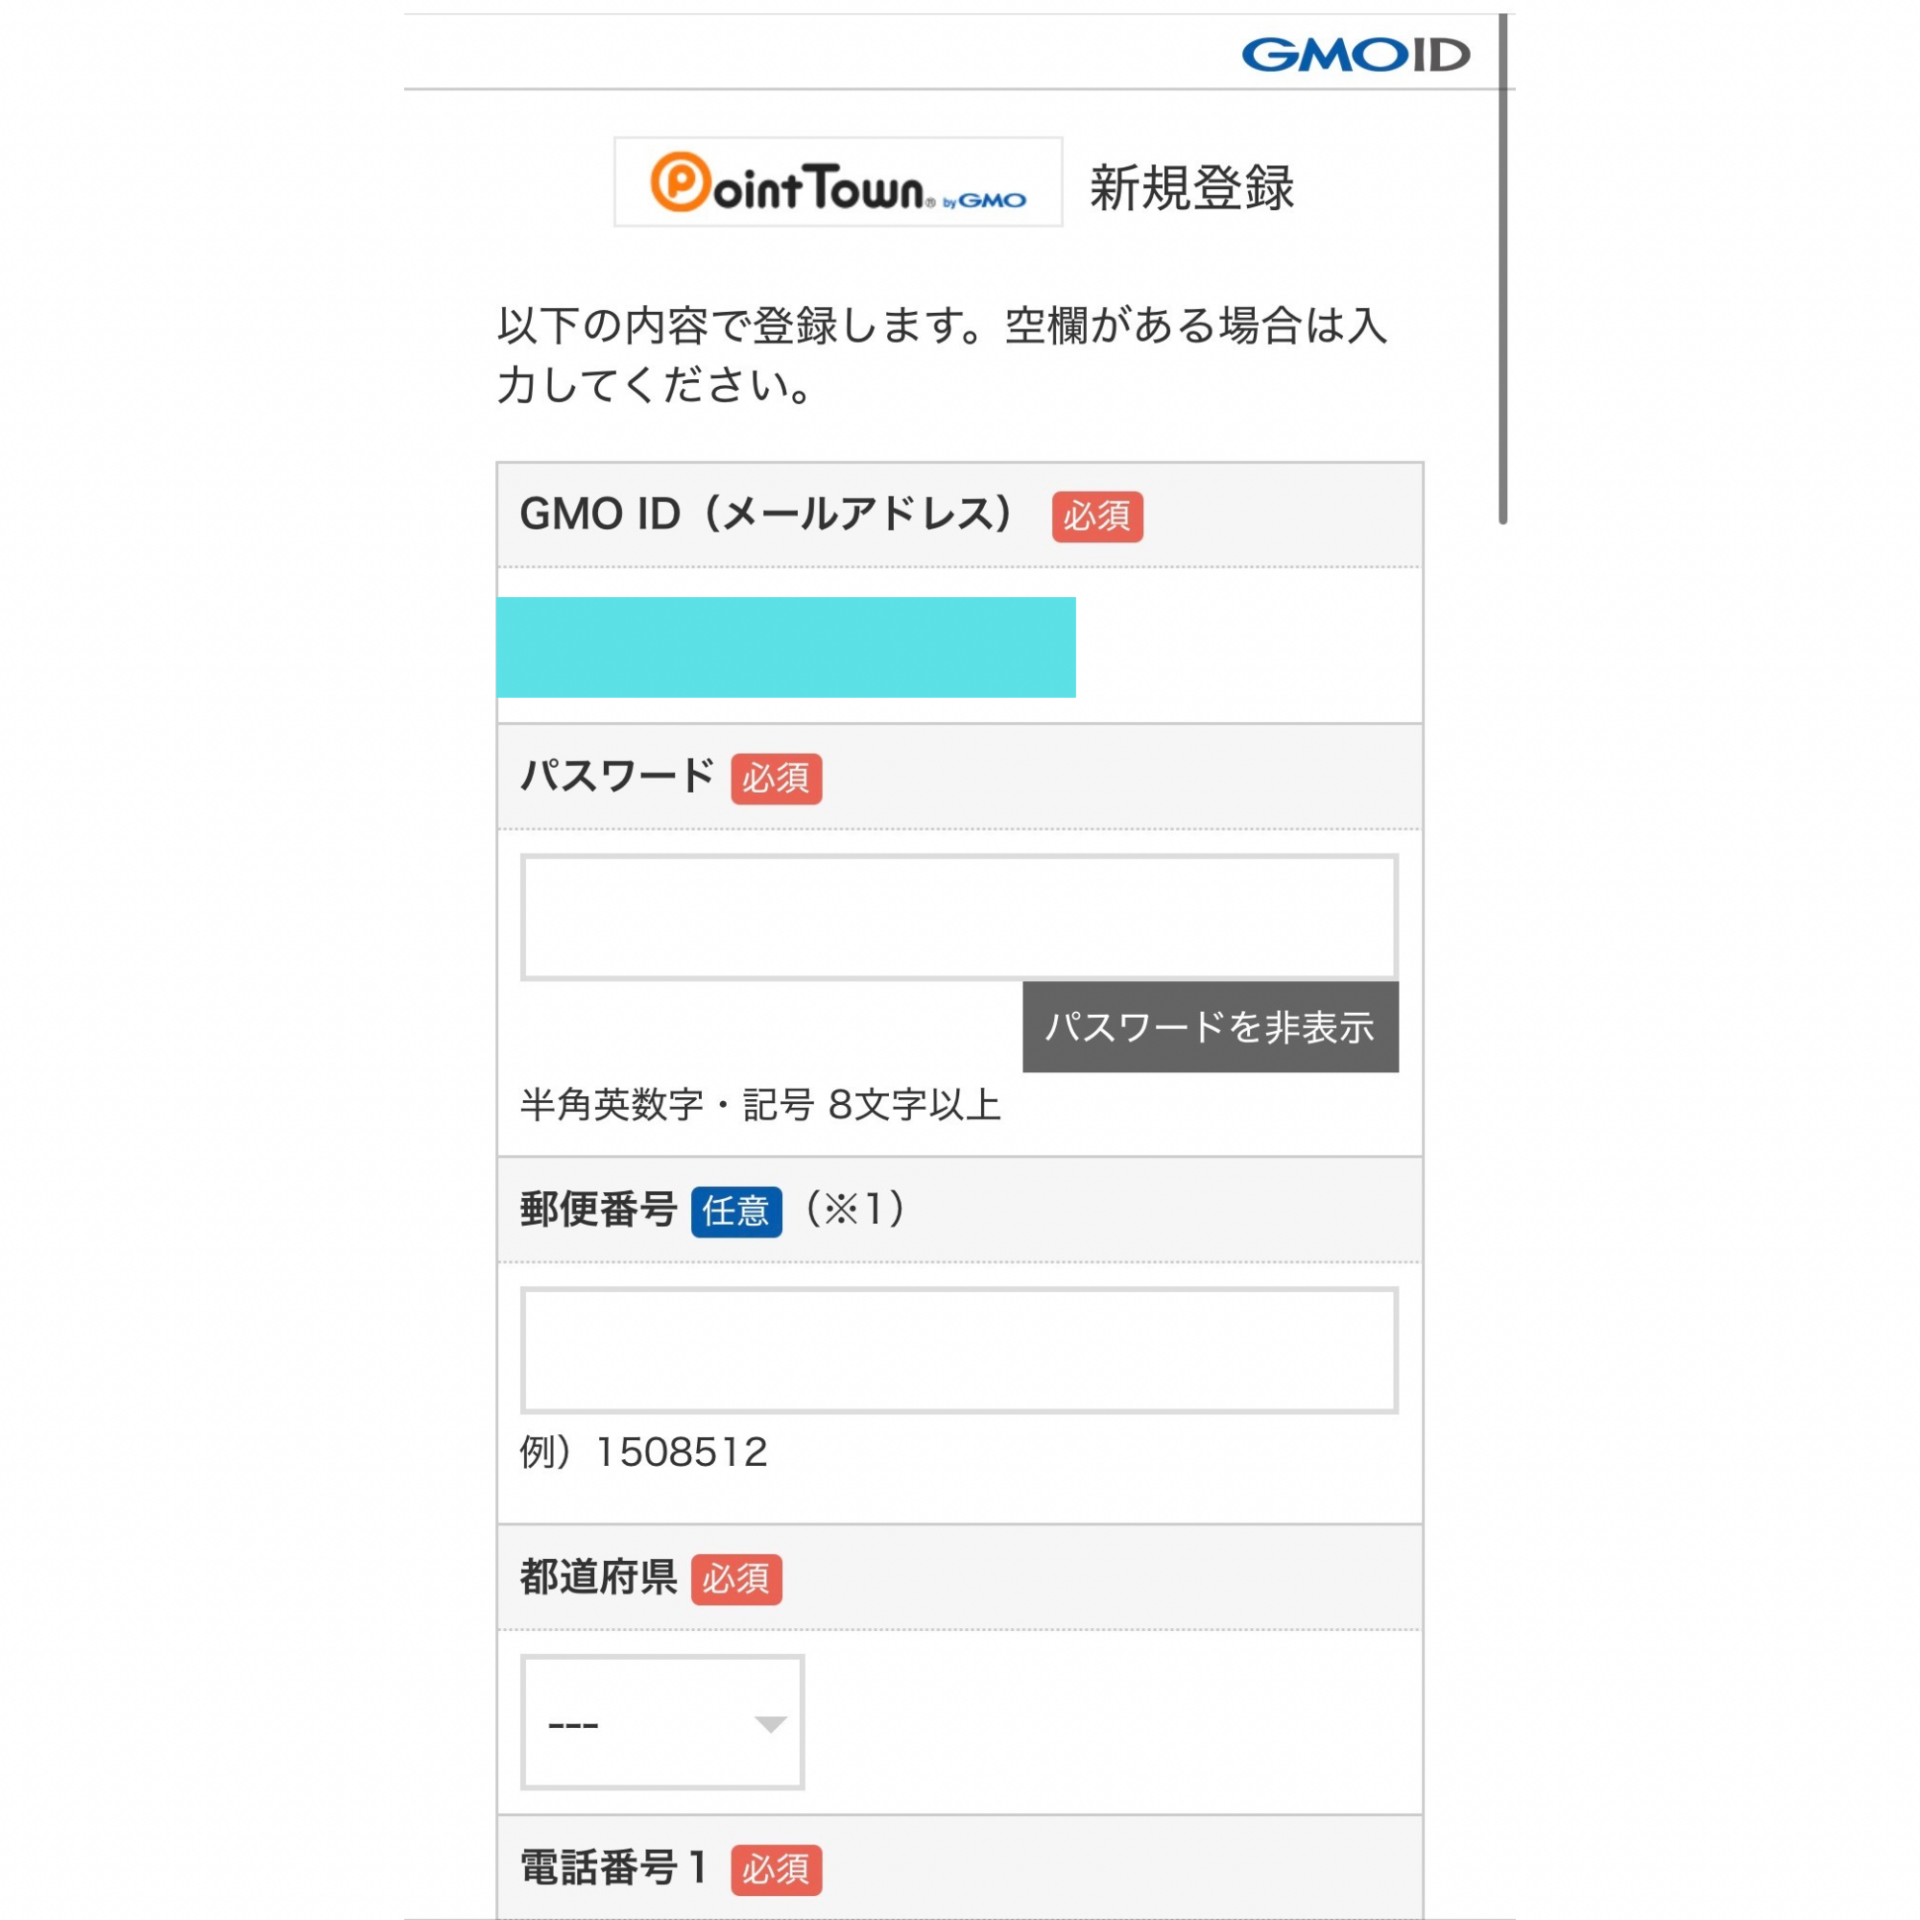This screenshot has width=1920, height=1920.
Task: Open the 都道府県 prefecture dropdown
Action: [661, 1722]
